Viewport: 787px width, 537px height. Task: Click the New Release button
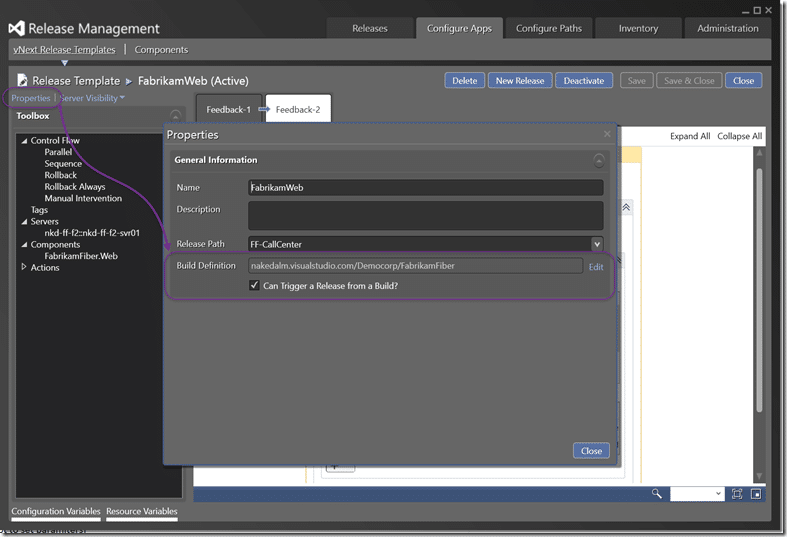tap(520, 80)
